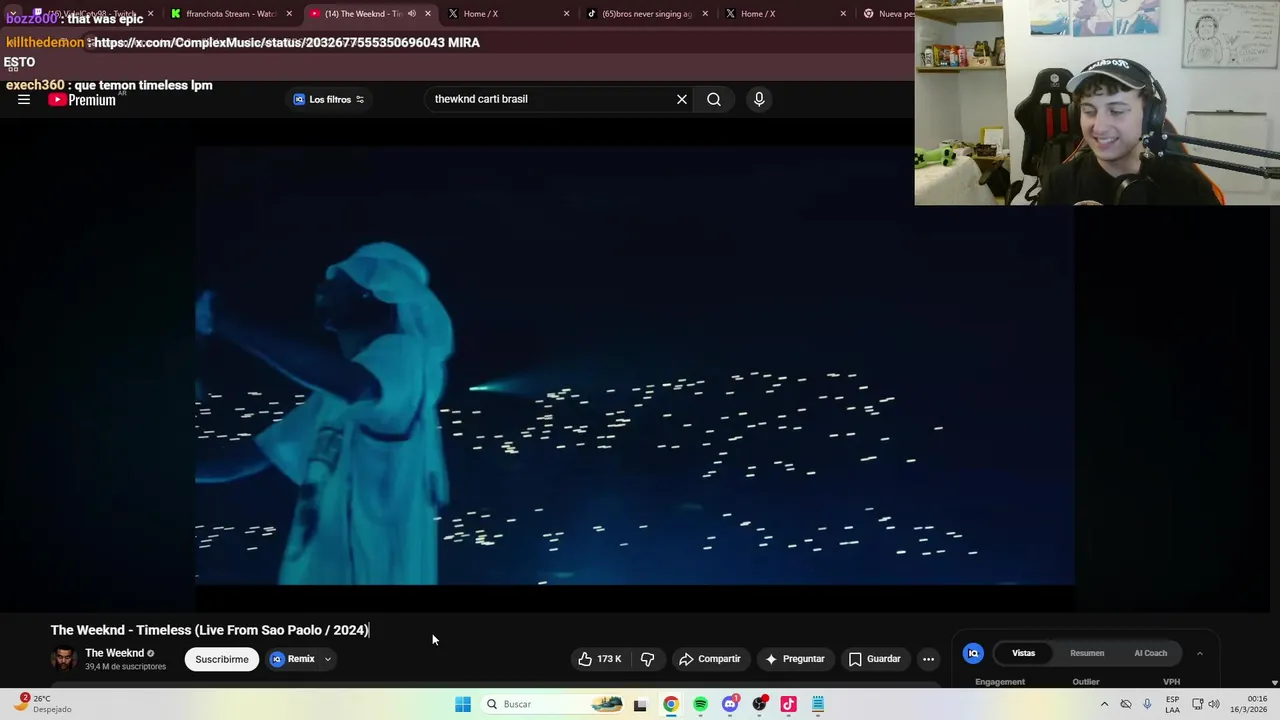1280x720 pixels.
Task: Open the ESP LAA language switcher
Action: tap(1172, 704)
